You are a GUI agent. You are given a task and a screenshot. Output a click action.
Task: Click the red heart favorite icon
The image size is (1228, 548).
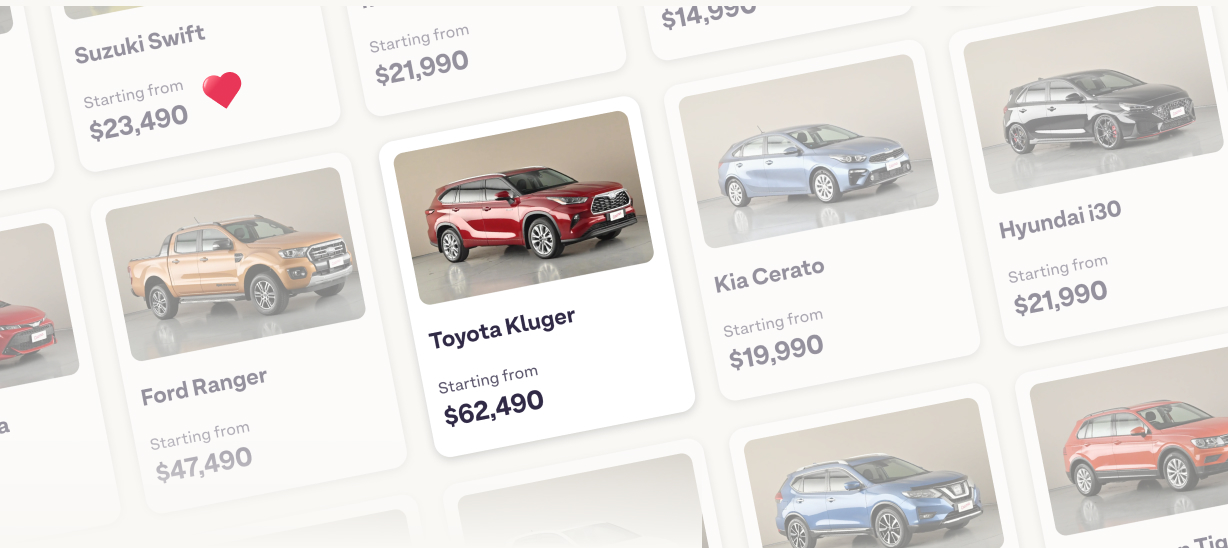tap(222, 90)
